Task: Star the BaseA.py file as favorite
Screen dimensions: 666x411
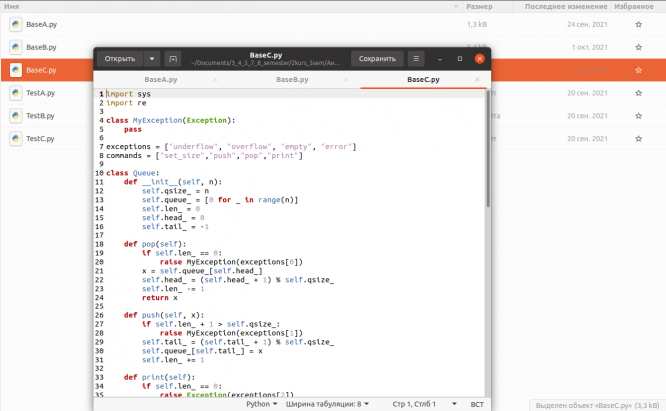Action: (x=638, y=23)
